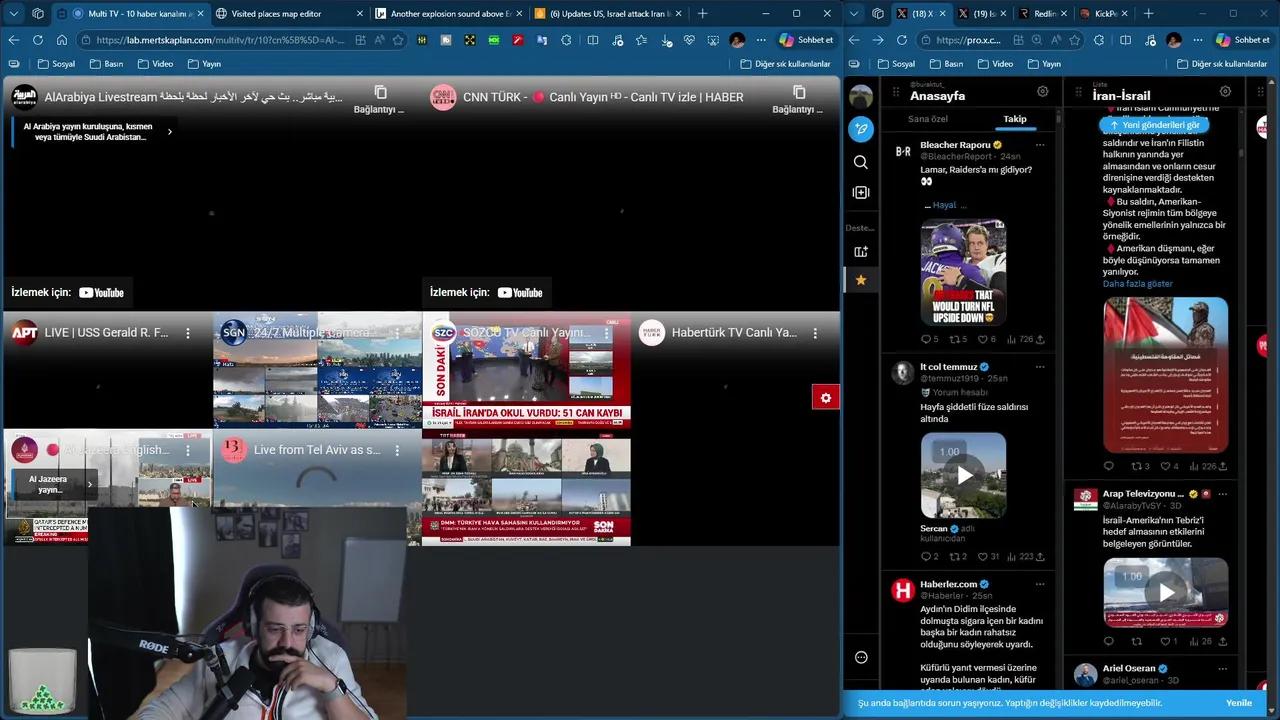The width and height of the screenshot is (1280, 720).
Task: Open the X Pro search icon
Action: [861, 162]
